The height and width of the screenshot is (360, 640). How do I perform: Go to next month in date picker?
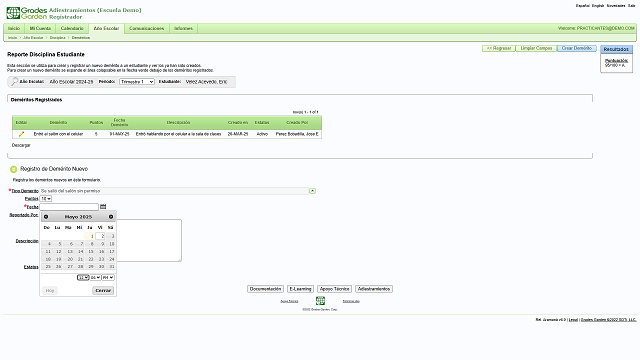click(111, 217)
